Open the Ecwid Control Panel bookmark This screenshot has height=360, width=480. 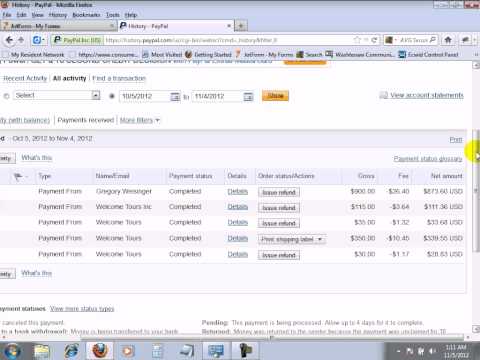429,54
